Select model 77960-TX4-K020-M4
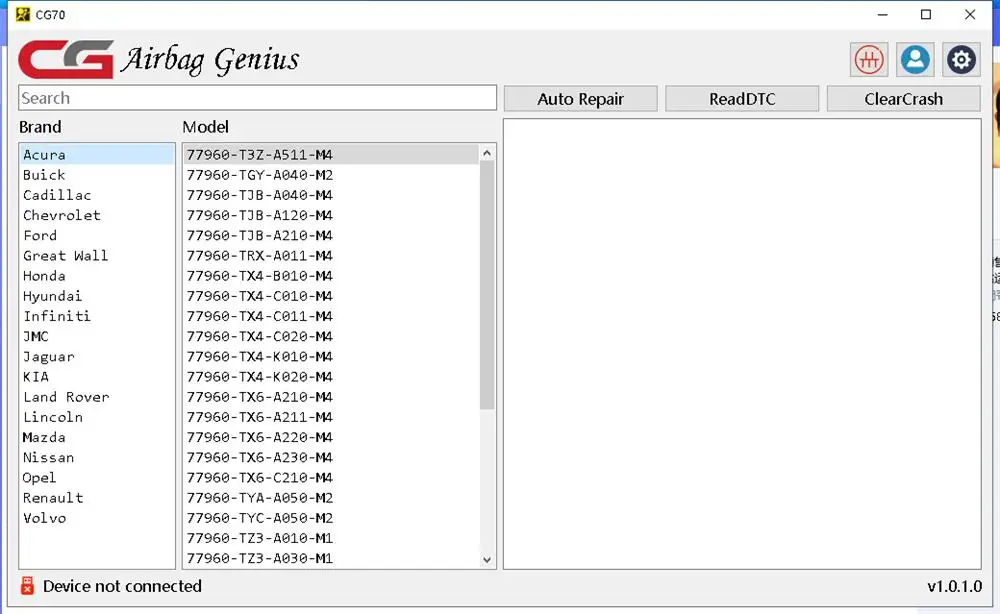This screenshot has height=614, width=1000. point(331,377)
